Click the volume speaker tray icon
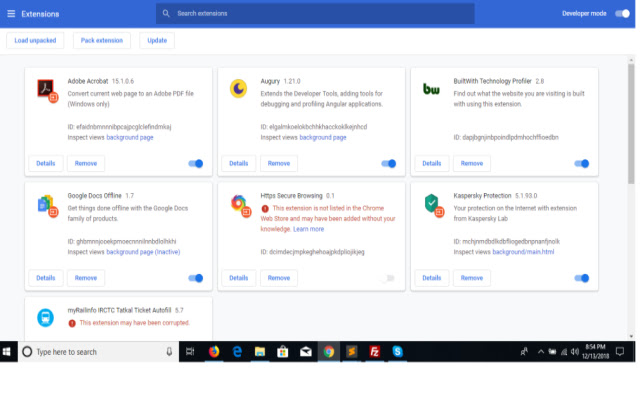Image resolution: width=640 pixels, height=400 pixels. 575,351
